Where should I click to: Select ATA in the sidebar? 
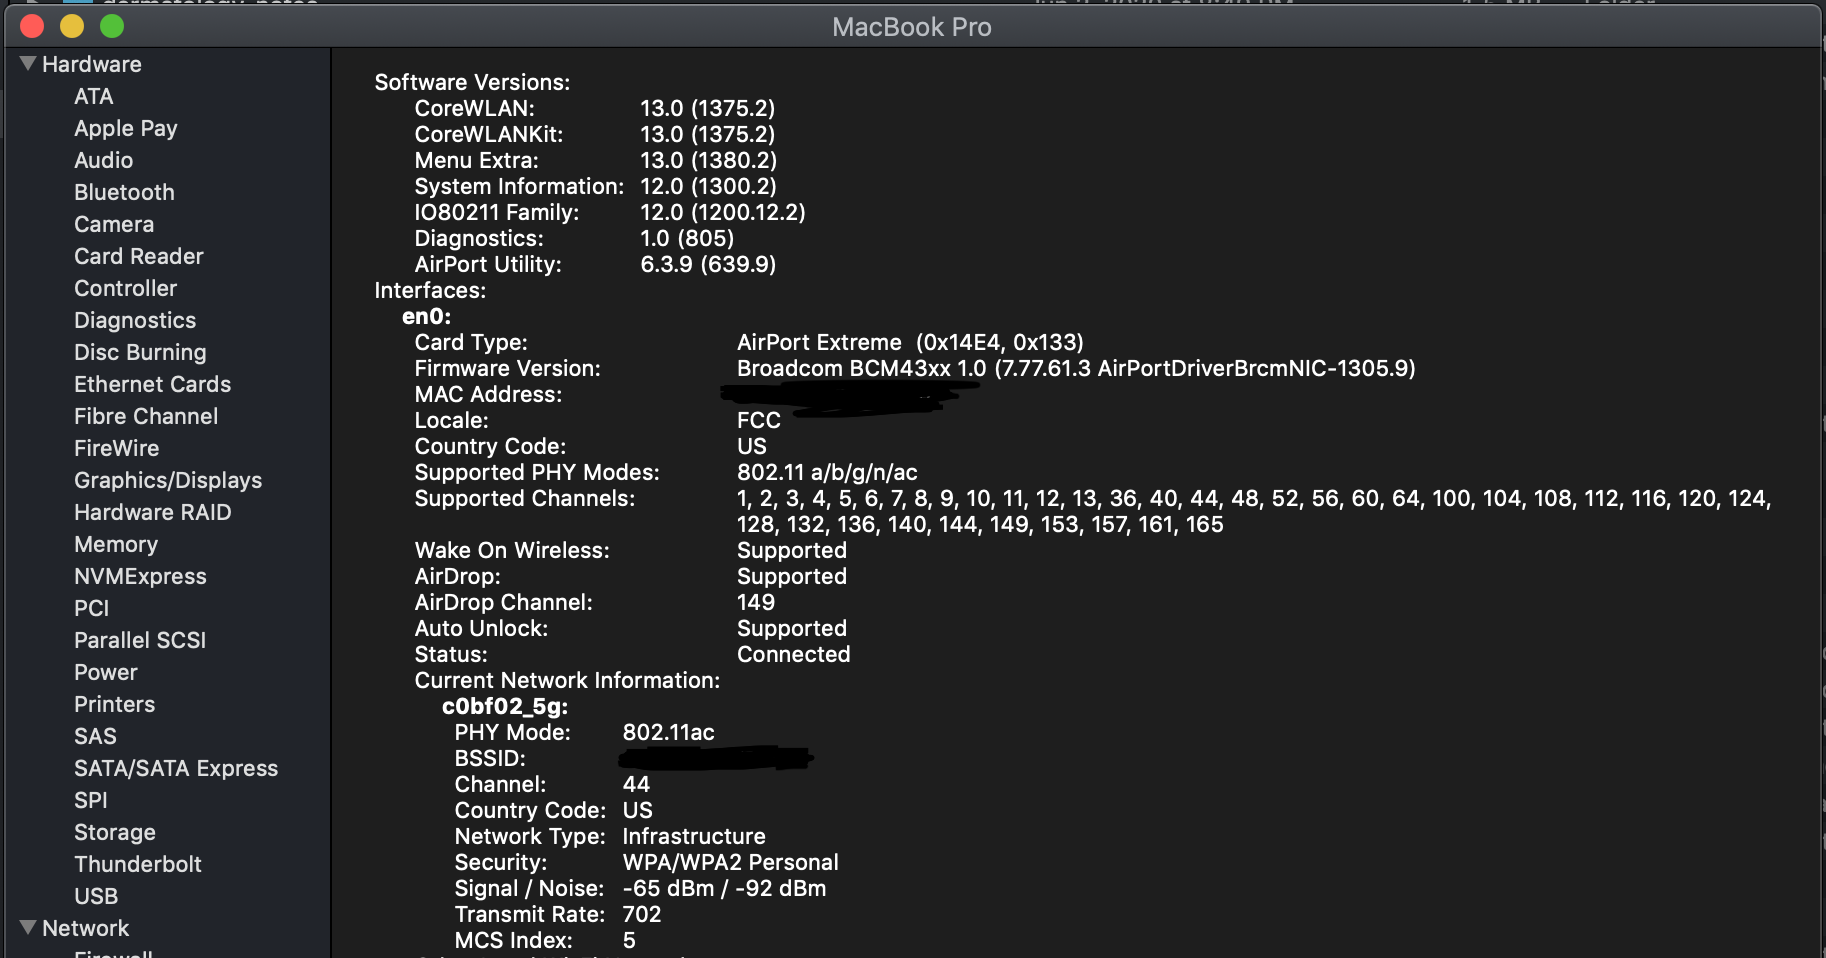pos(94,96)
